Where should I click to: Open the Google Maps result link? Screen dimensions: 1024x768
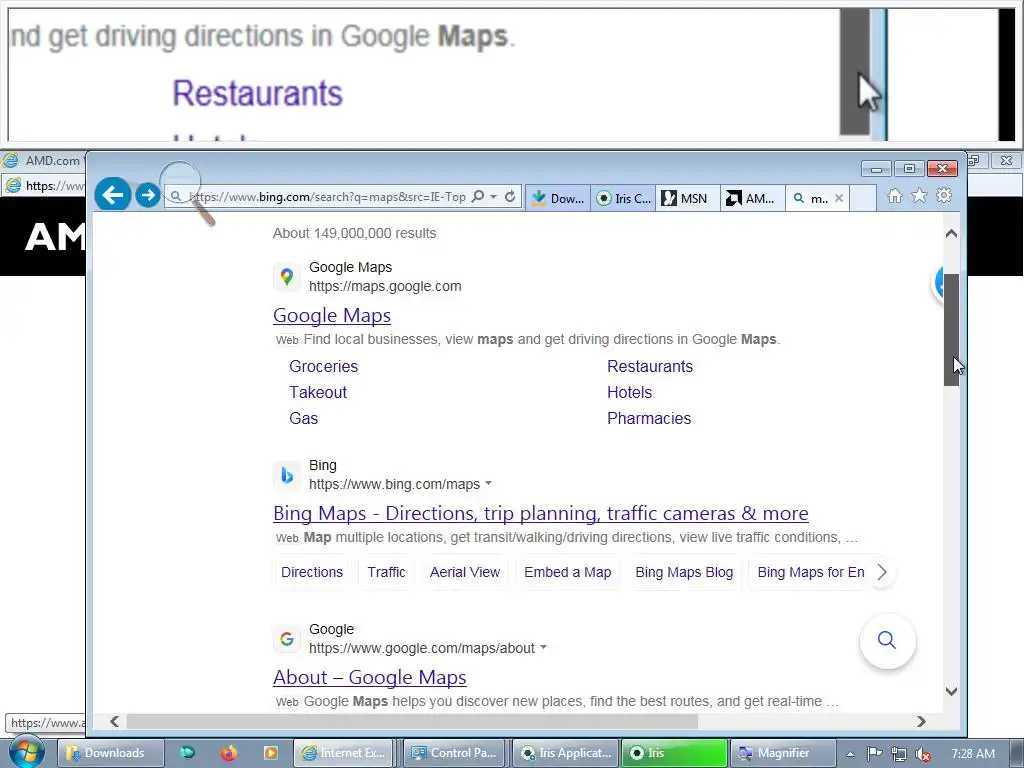tap(332, 315)
